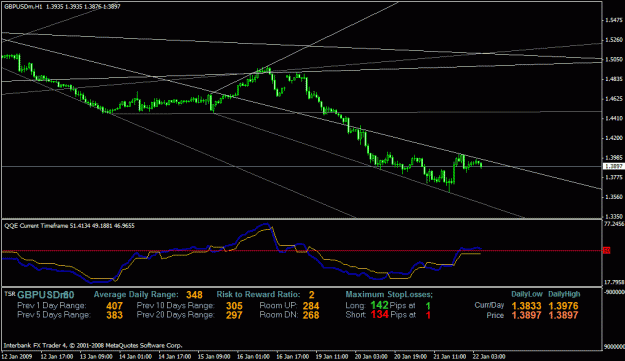
Task: Click the 20 Jan 19:00 time axis label
Action: pos(411,356)
